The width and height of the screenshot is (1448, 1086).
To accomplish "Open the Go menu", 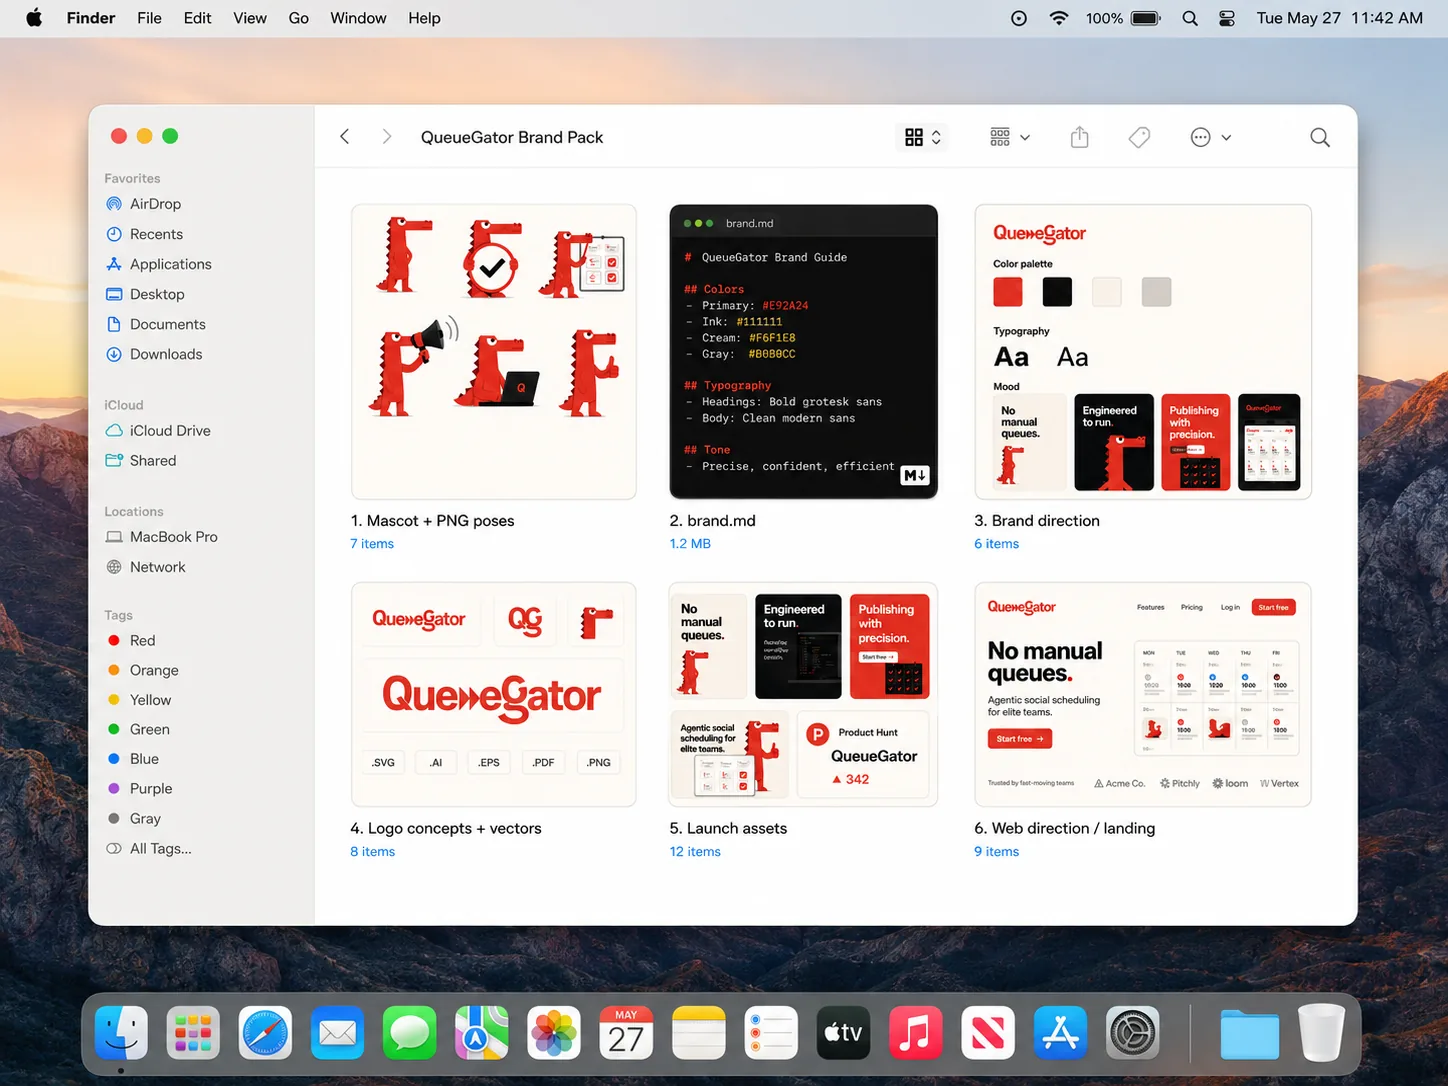I will 298,18.
